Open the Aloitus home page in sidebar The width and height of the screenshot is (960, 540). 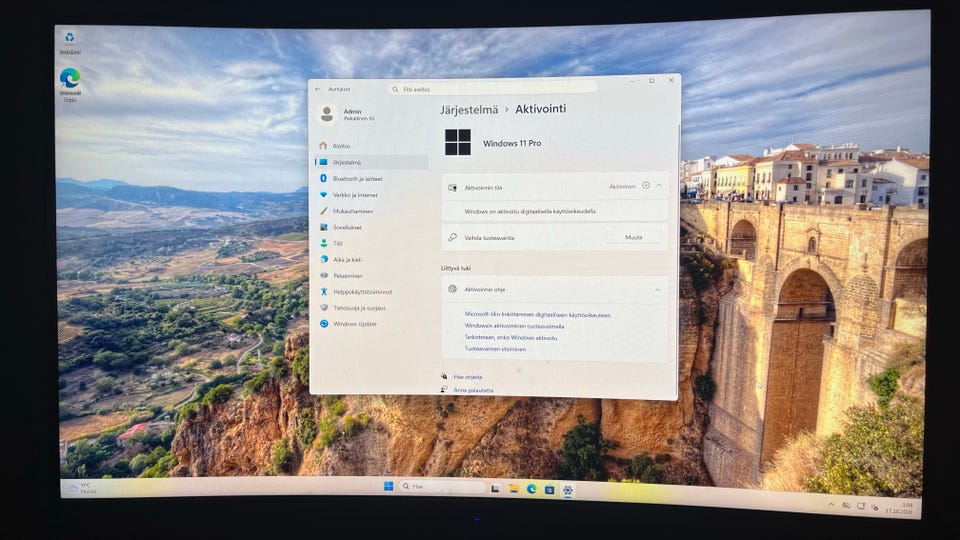[x=370, y=146]
